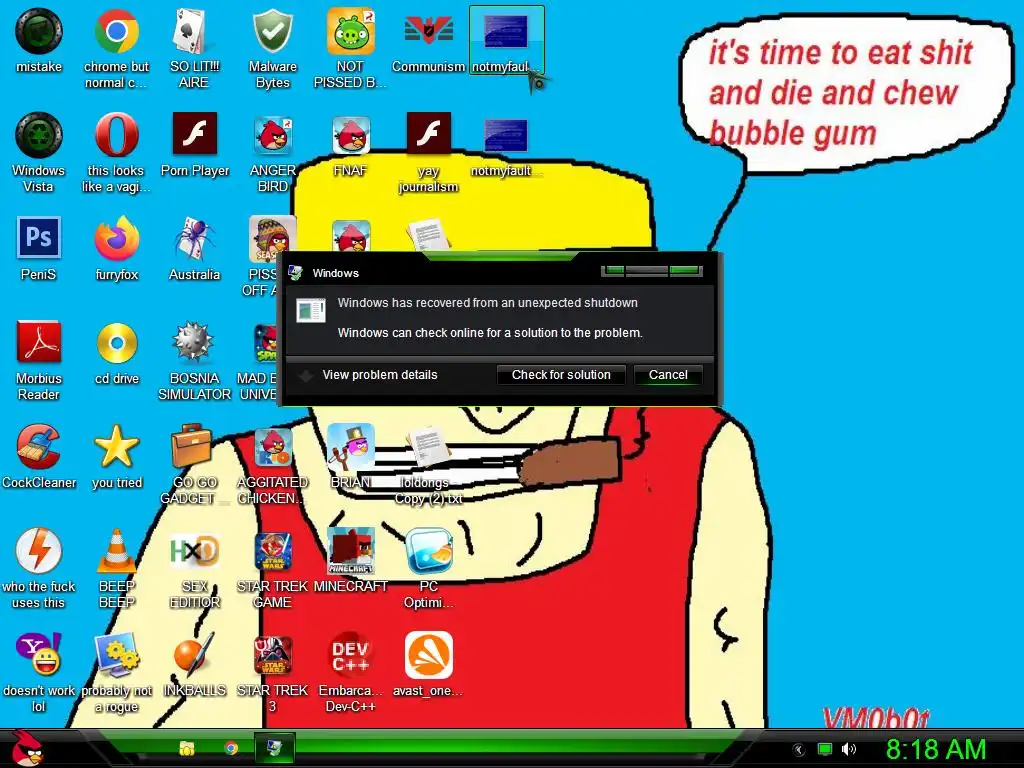Open 'who the fuck uses this' Winamp icon
The height and width of the screenshot is (768, 1024).
39,568
